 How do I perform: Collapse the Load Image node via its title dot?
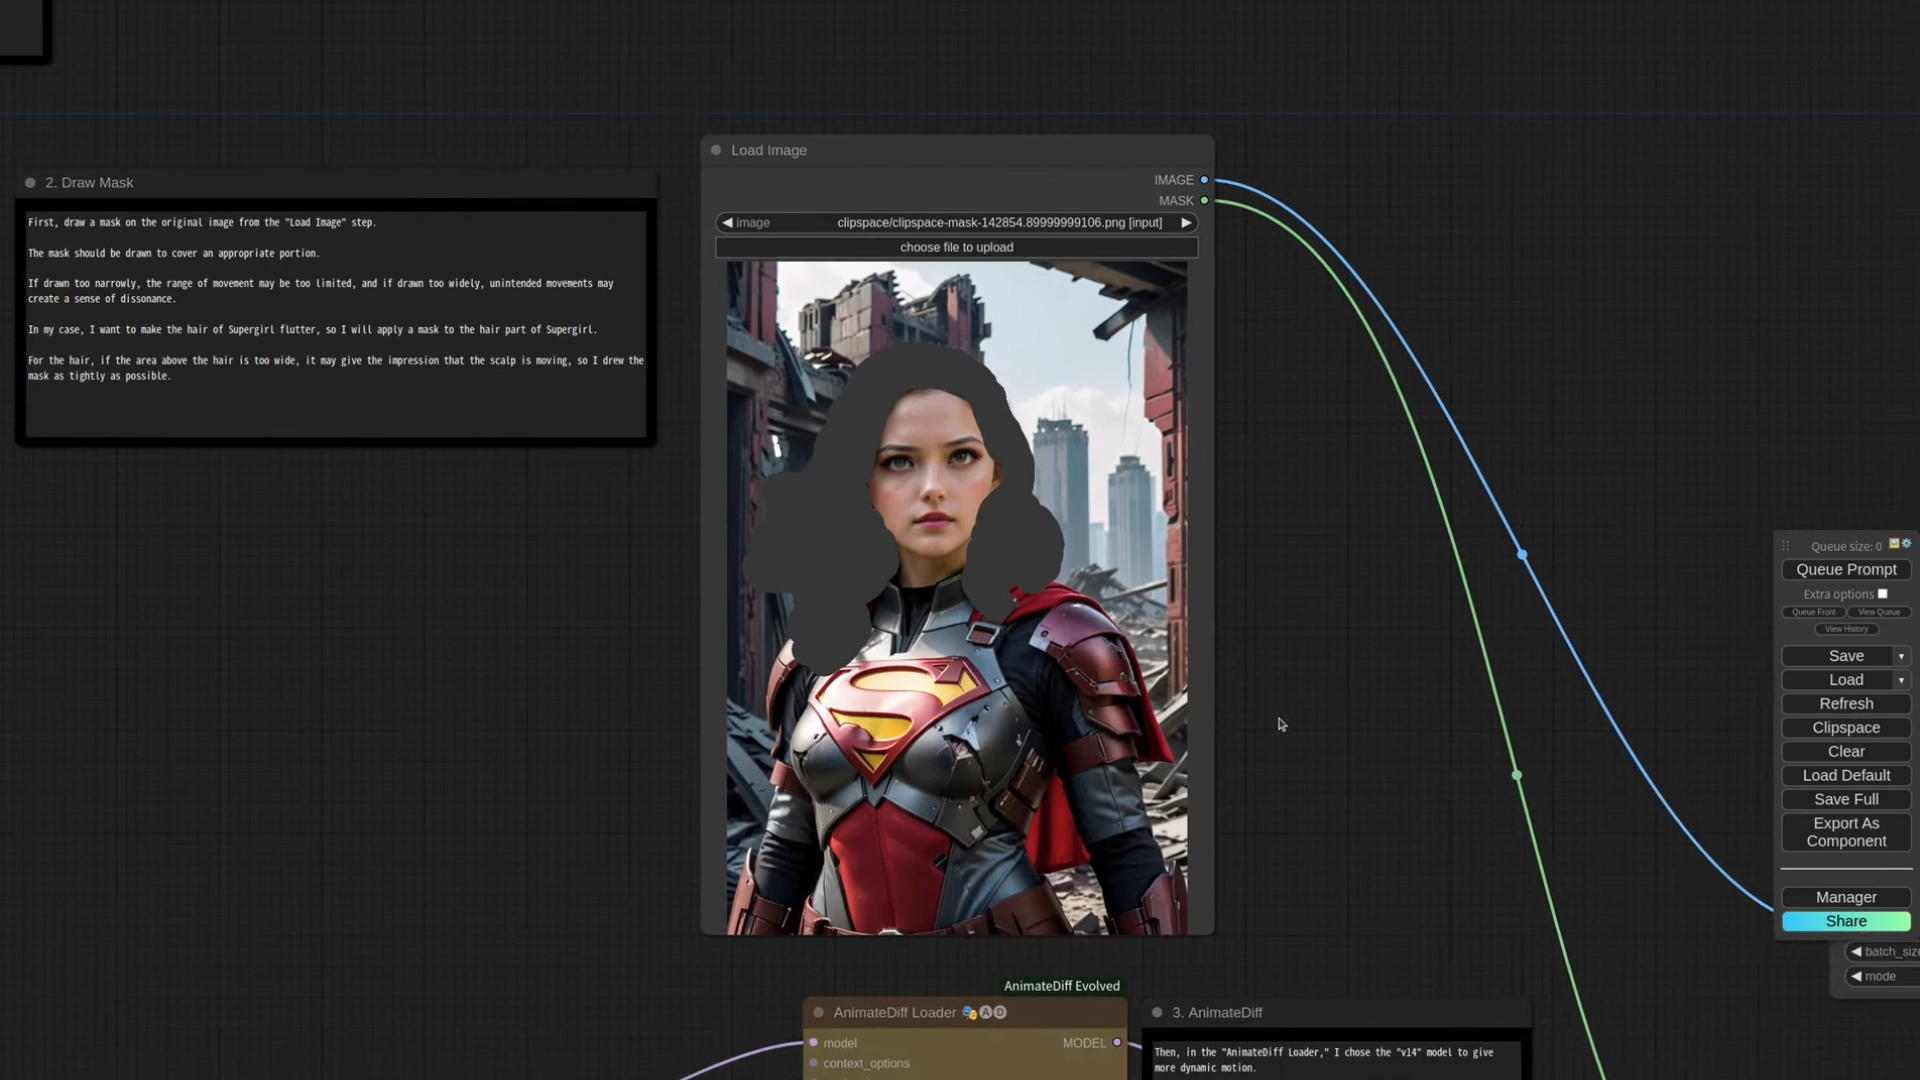coord(716,150)
